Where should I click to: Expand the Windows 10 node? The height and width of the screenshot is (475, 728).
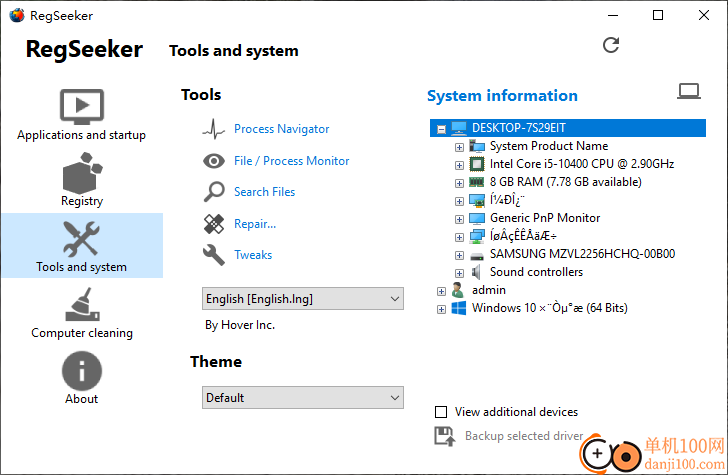(x=441, y=310)
